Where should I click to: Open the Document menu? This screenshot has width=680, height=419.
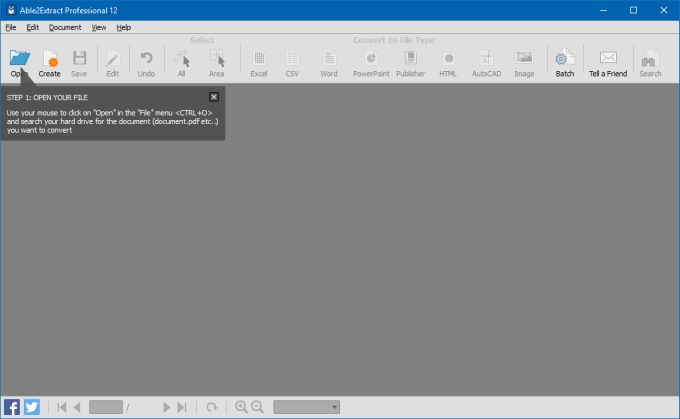point(65,27)
